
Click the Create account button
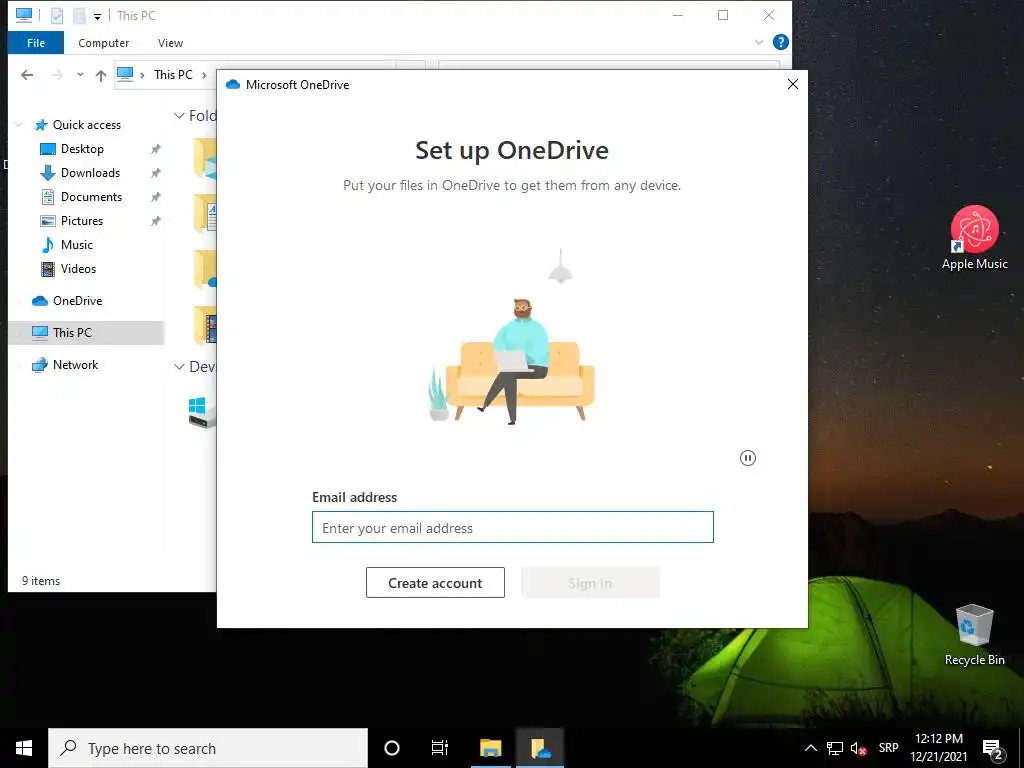click(435, 583)
